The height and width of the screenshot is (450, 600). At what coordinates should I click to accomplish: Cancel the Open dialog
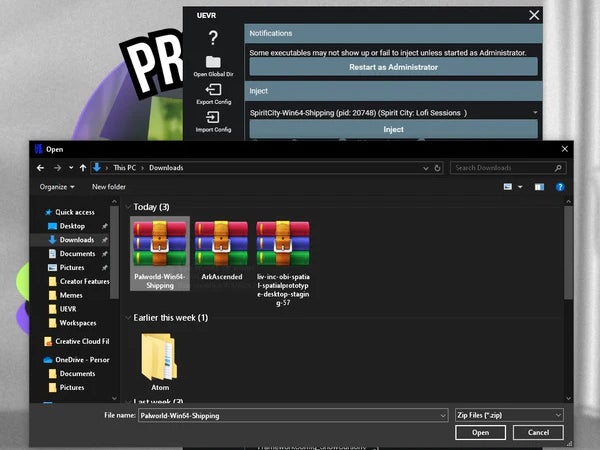(538, 432)
